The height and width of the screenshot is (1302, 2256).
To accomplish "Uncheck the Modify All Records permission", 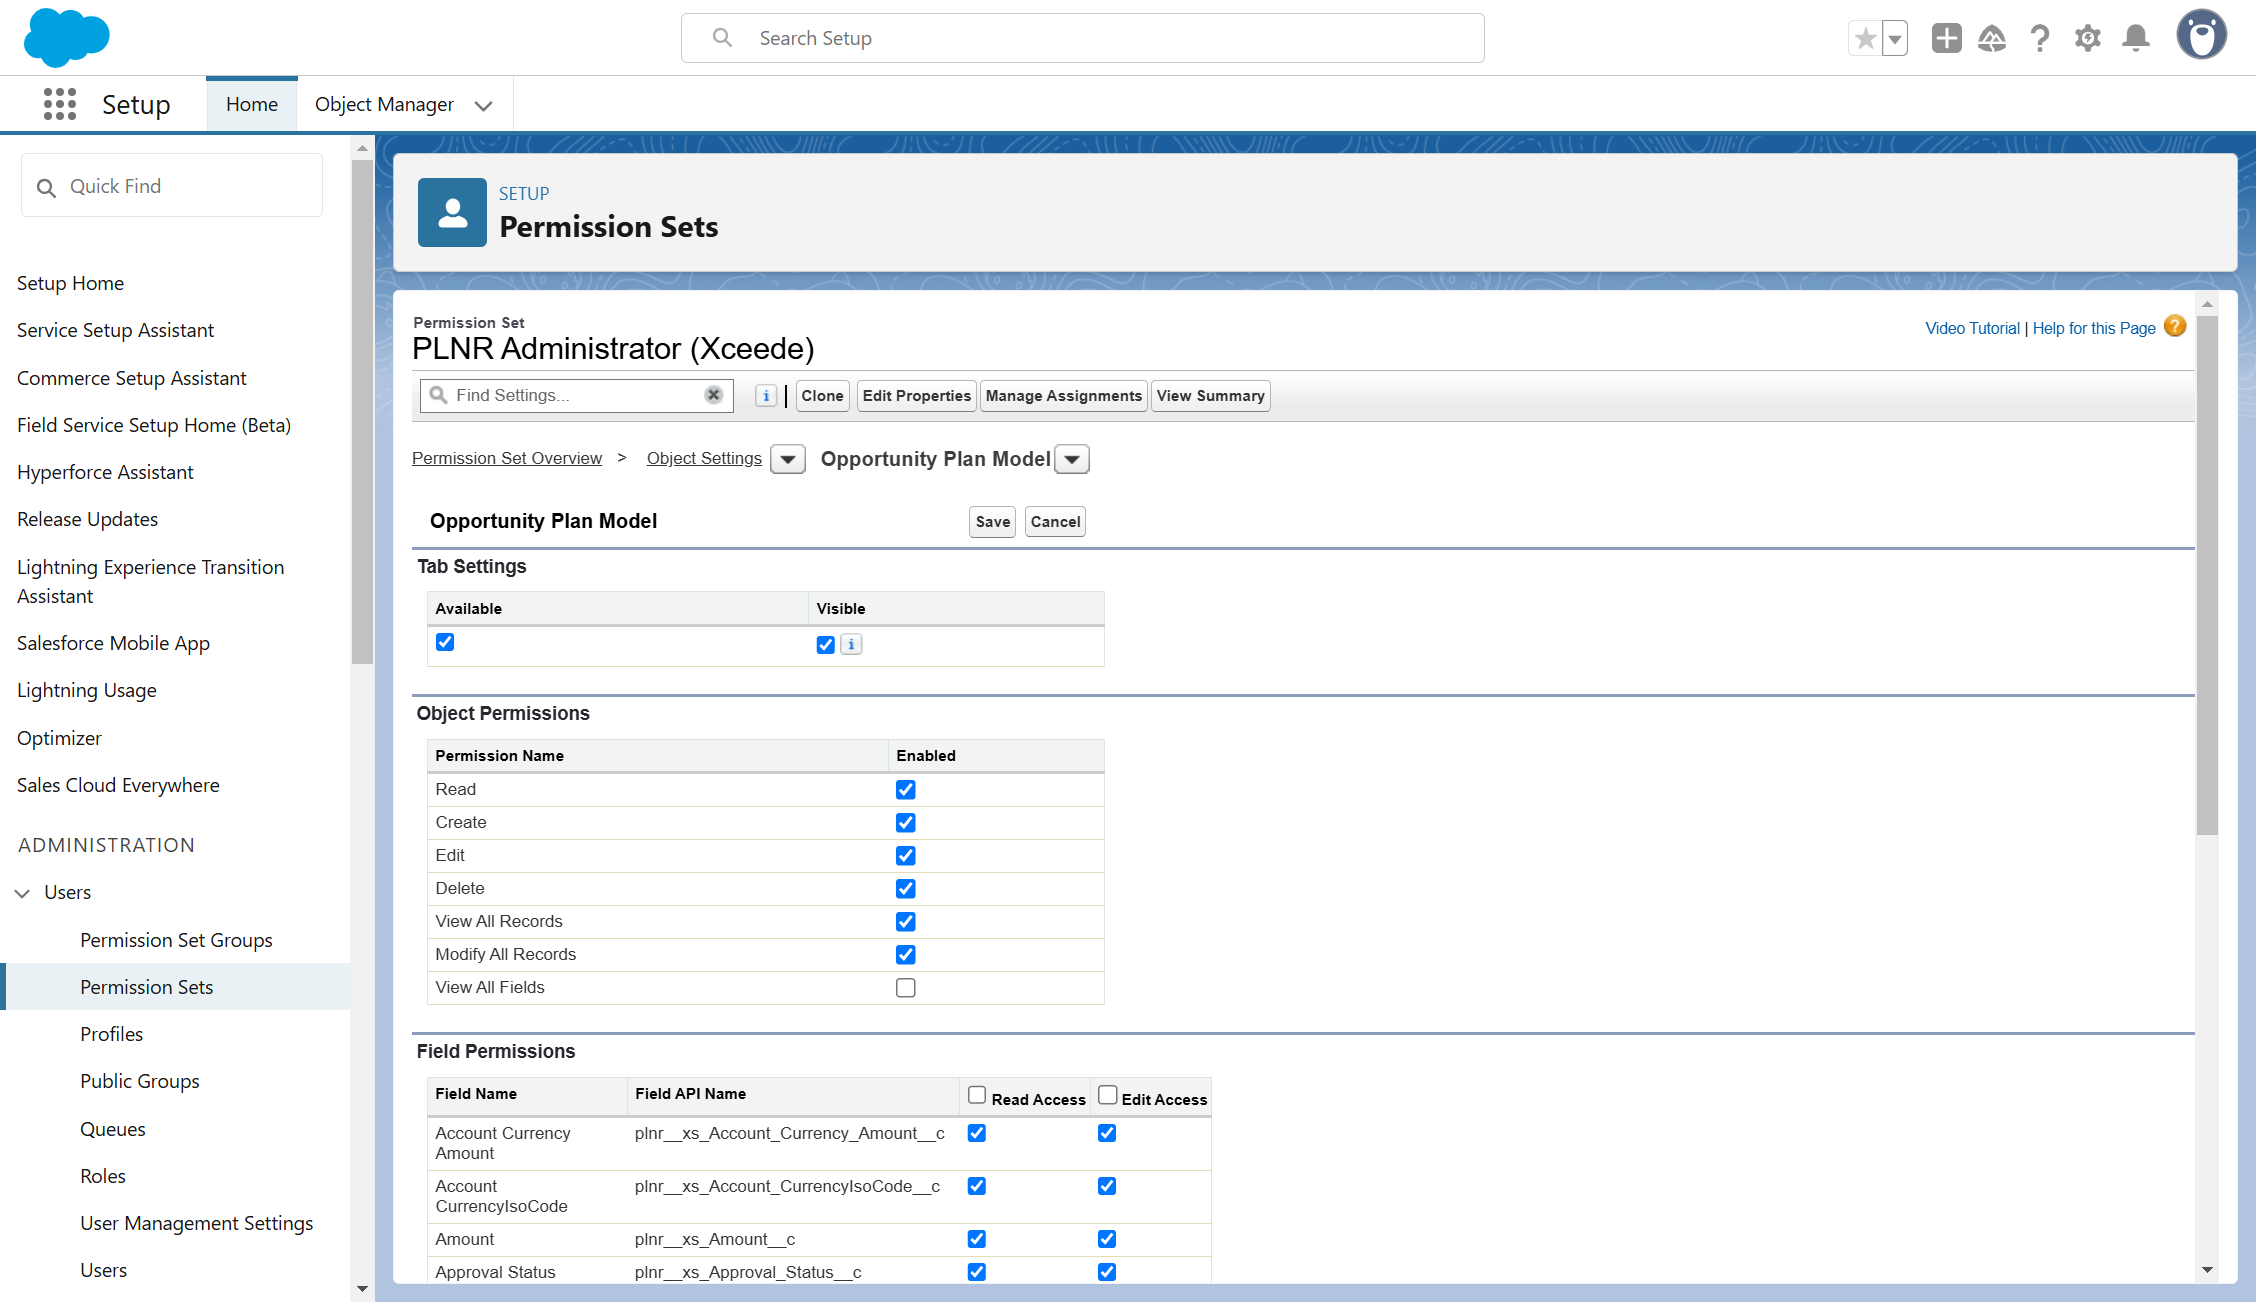I will pyautogui.click(x=906, y=955).
